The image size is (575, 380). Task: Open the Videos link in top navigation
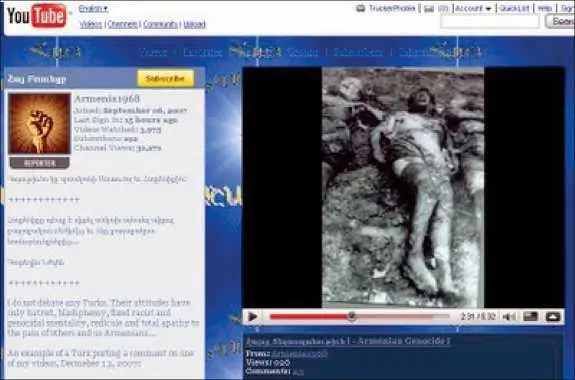point(91,25)
